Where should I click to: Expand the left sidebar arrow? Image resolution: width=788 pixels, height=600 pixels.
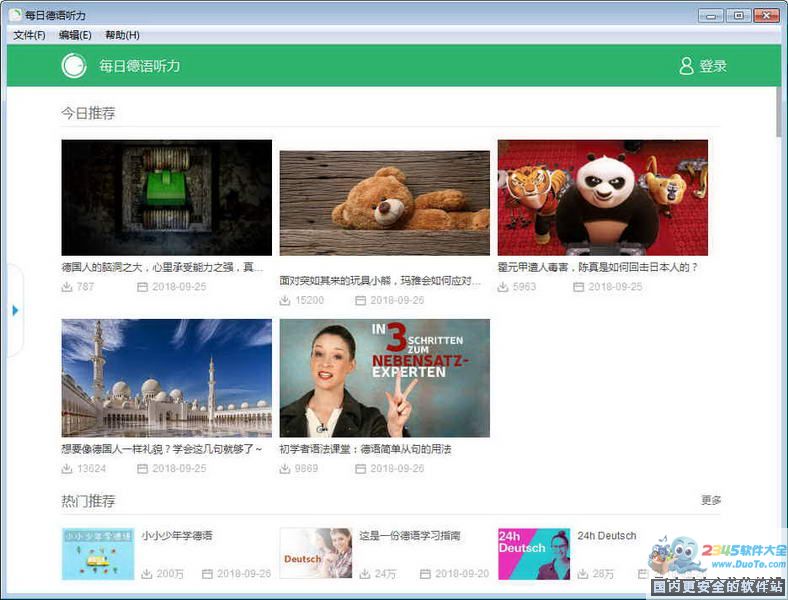tap(15, 310)
